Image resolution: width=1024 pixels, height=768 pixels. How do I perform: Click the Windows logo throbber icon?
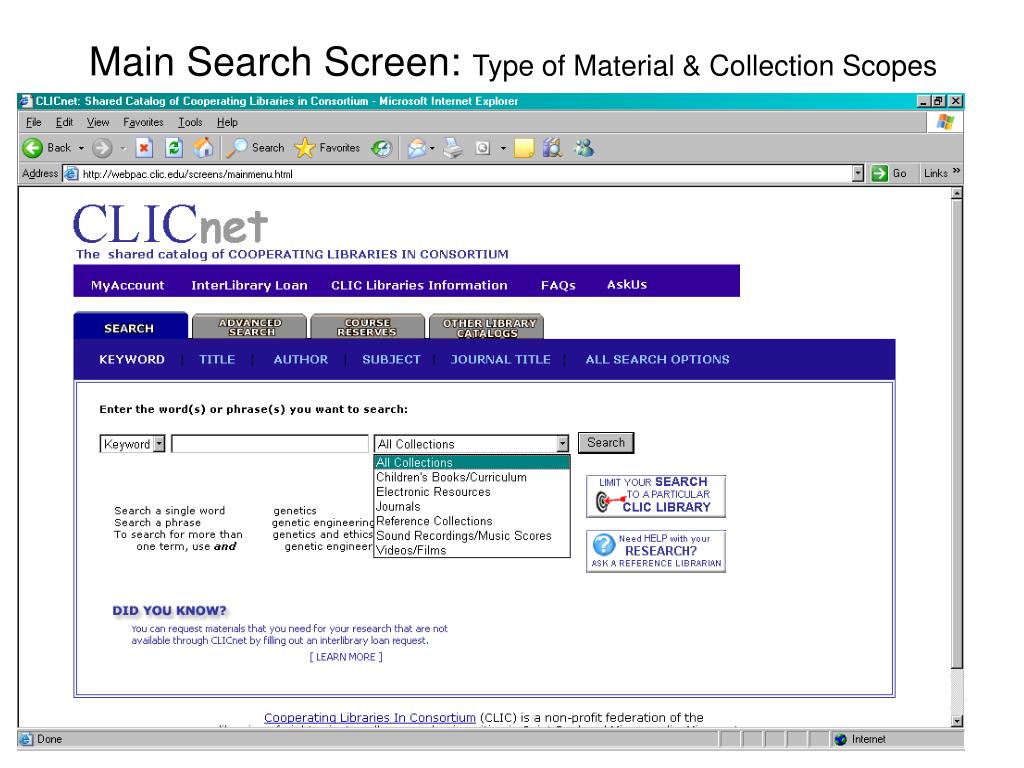click(945, 122)
